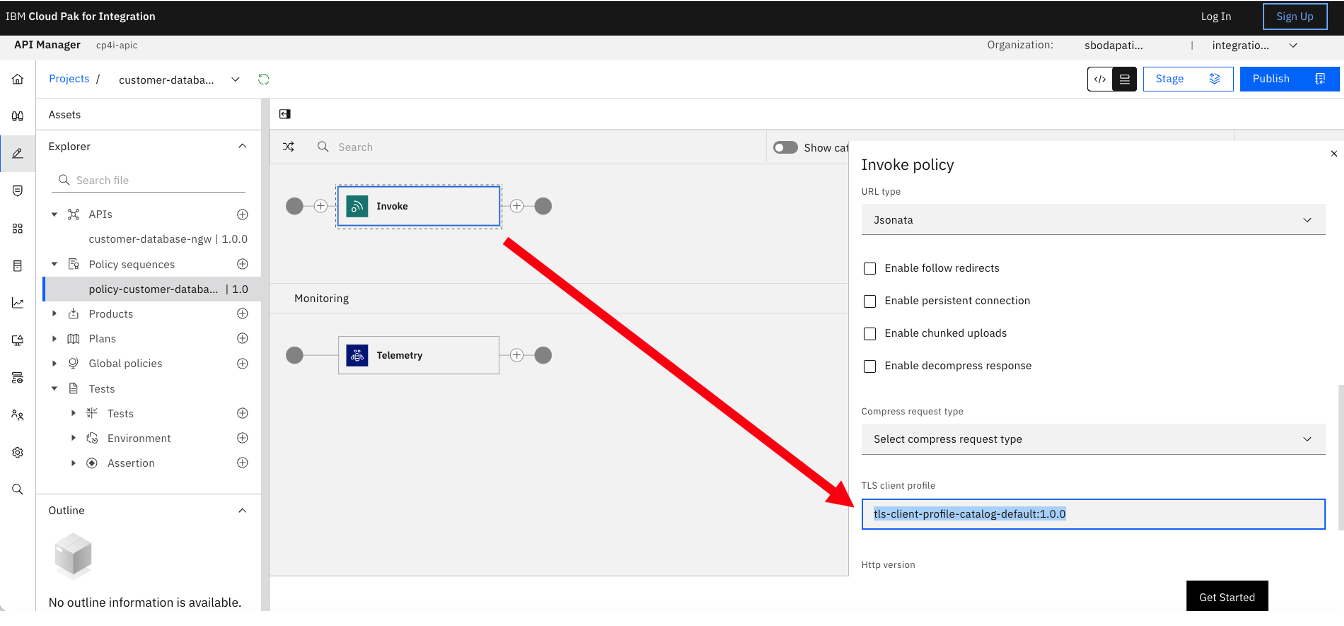Select the Telemetry policy node
1344x626 pixels.
418,355
